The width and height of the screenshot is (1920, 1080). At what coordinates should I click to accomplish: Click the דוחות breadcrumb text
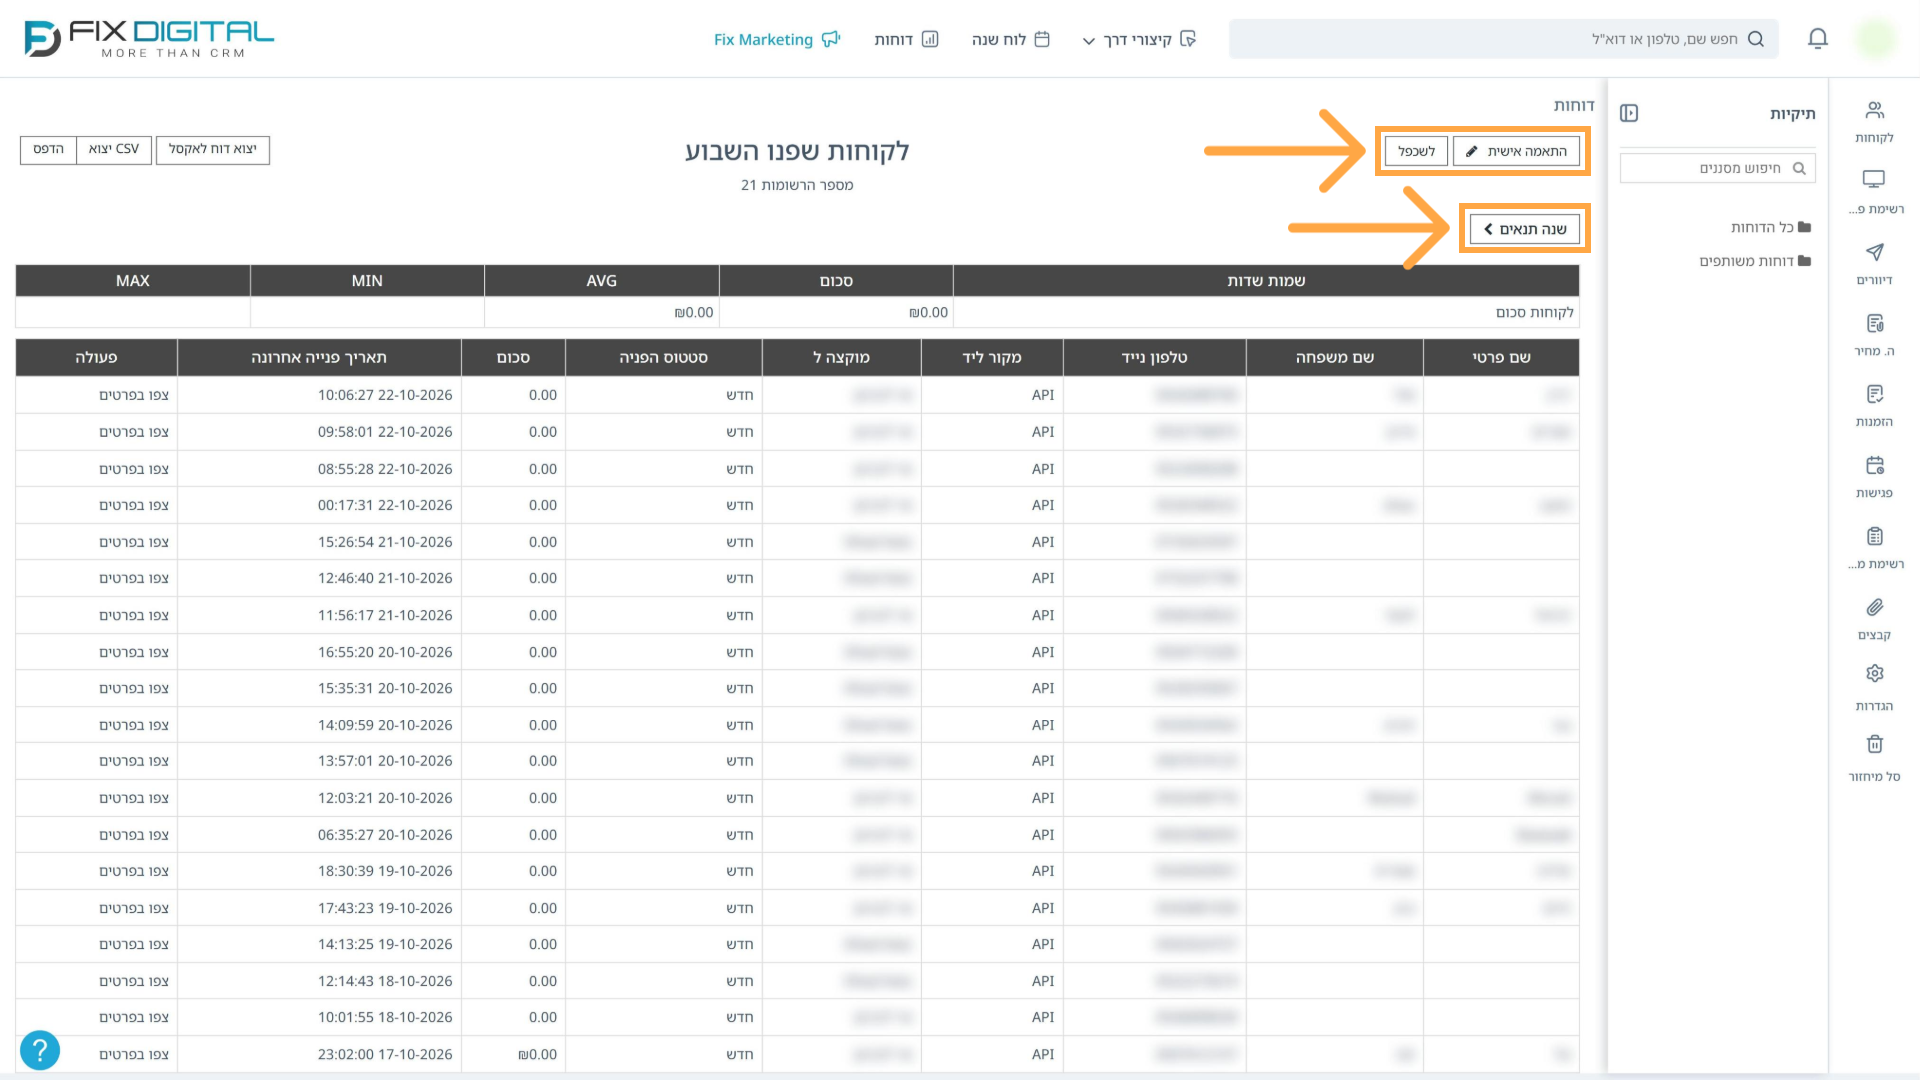pyautogui.click(x=1574, y=105)
